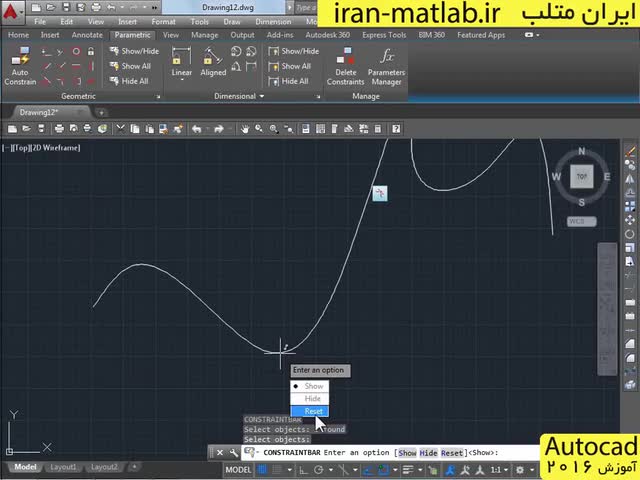Click the Save icon in the quick access toolbar
Image resolution: width=640 pixels, height=480 pixels.
tap(65, 7)
